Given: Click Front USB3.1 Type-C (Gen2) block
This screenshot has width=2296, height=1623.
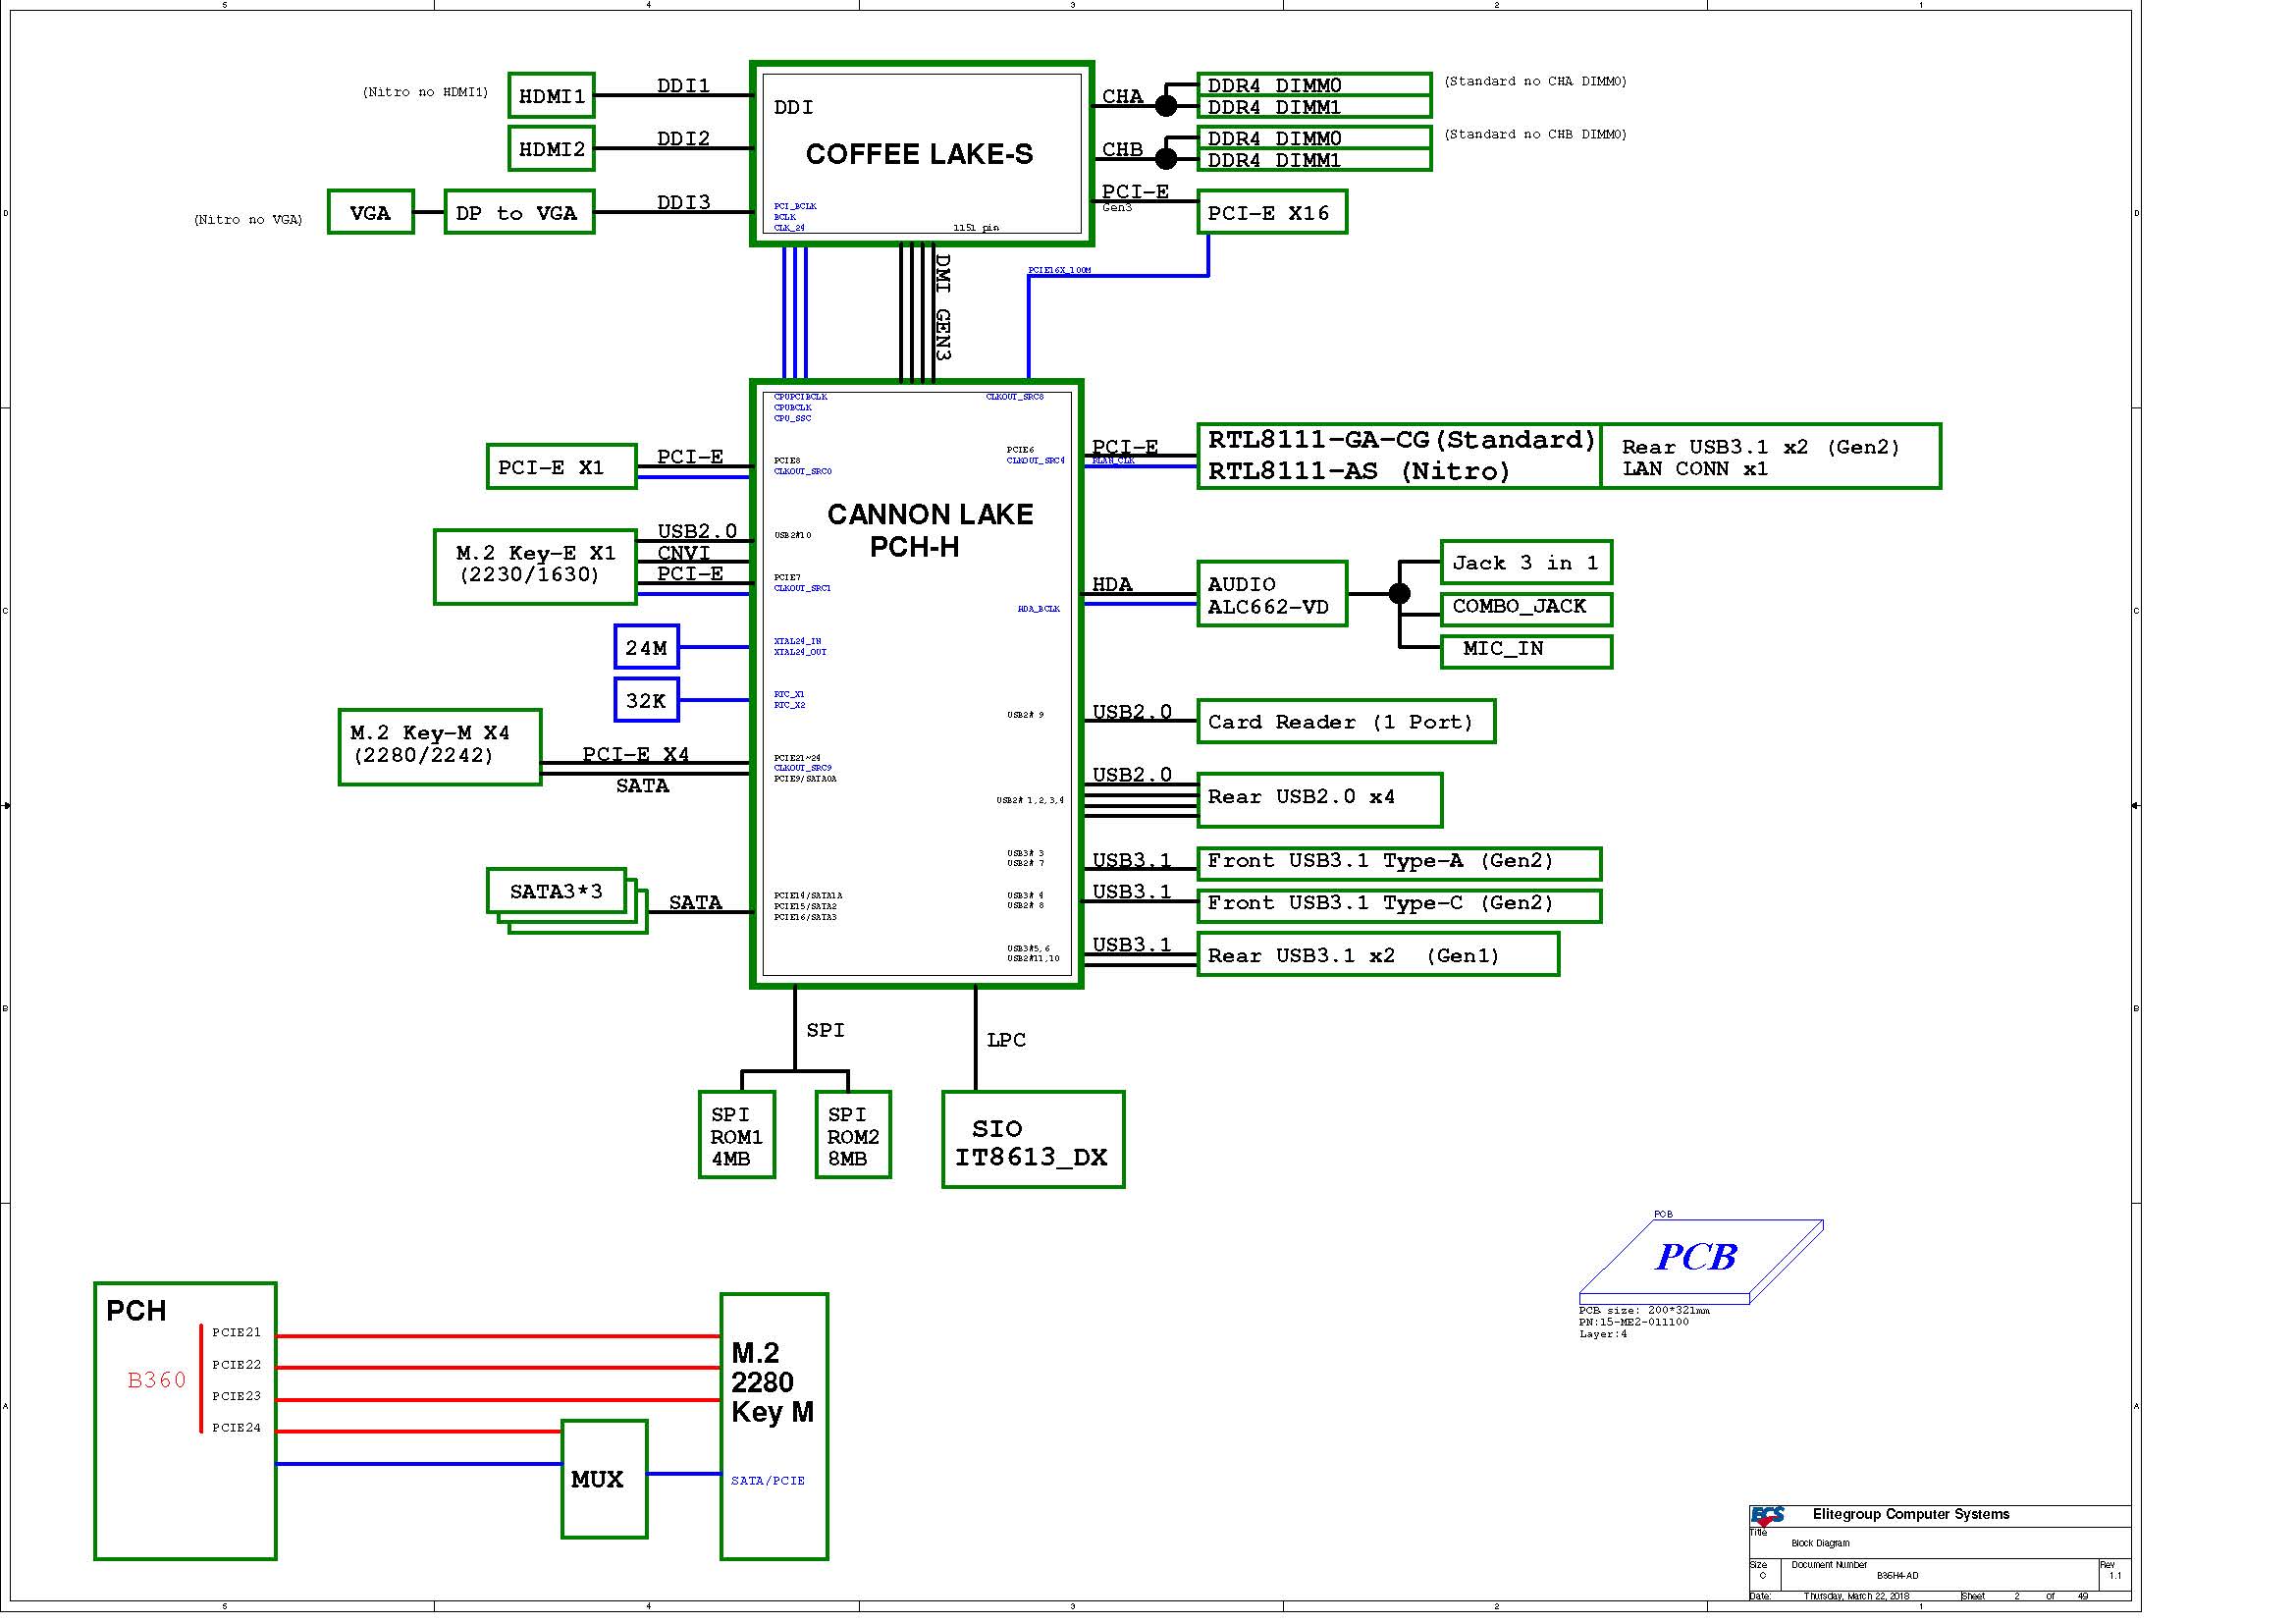Looking at the screenshot, I should pyautogui.click(x=1399, y=906).
